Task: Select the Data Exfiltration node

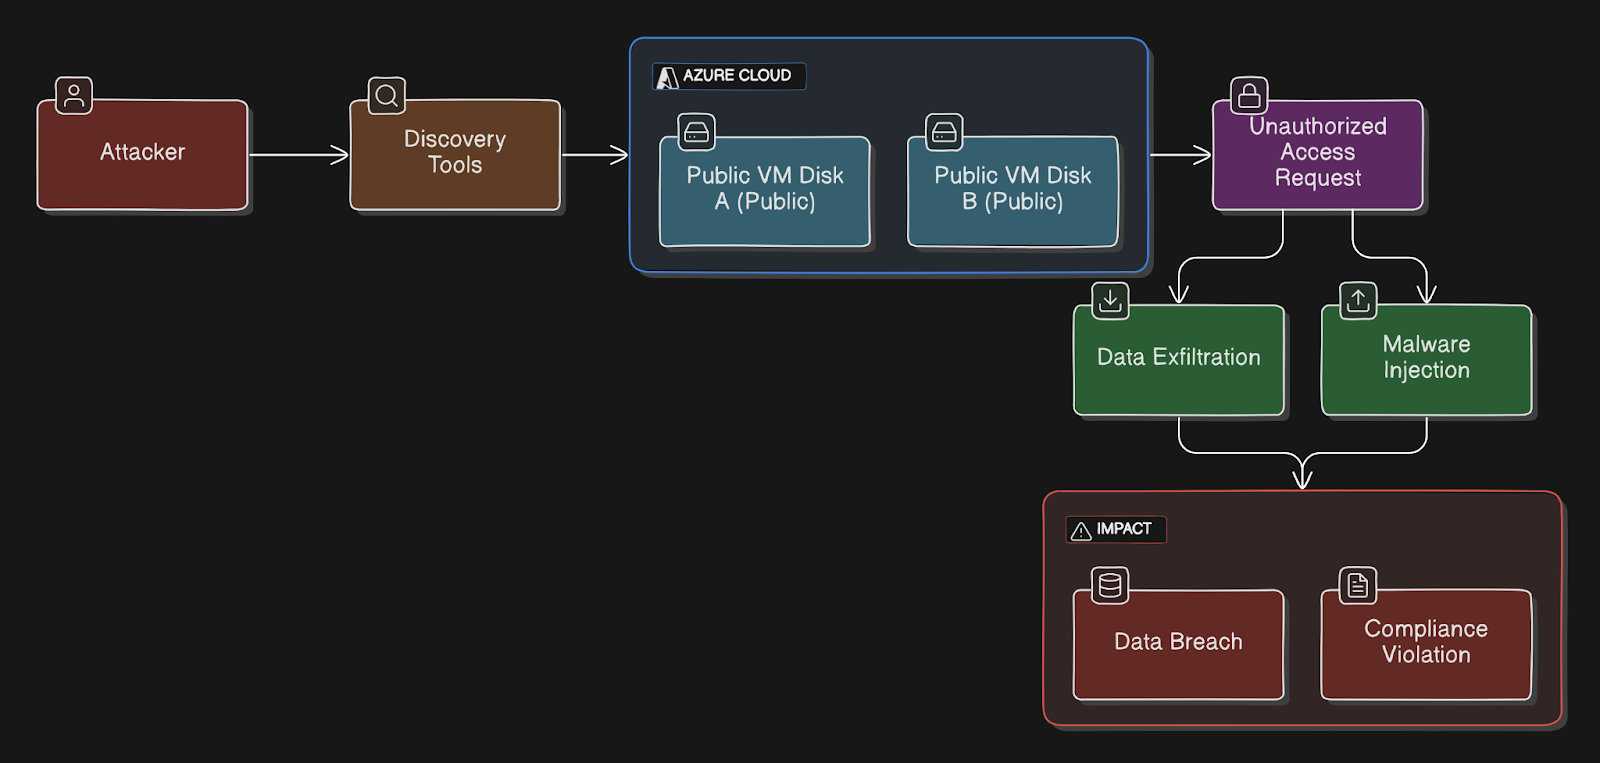Action: click(1179, 360)
